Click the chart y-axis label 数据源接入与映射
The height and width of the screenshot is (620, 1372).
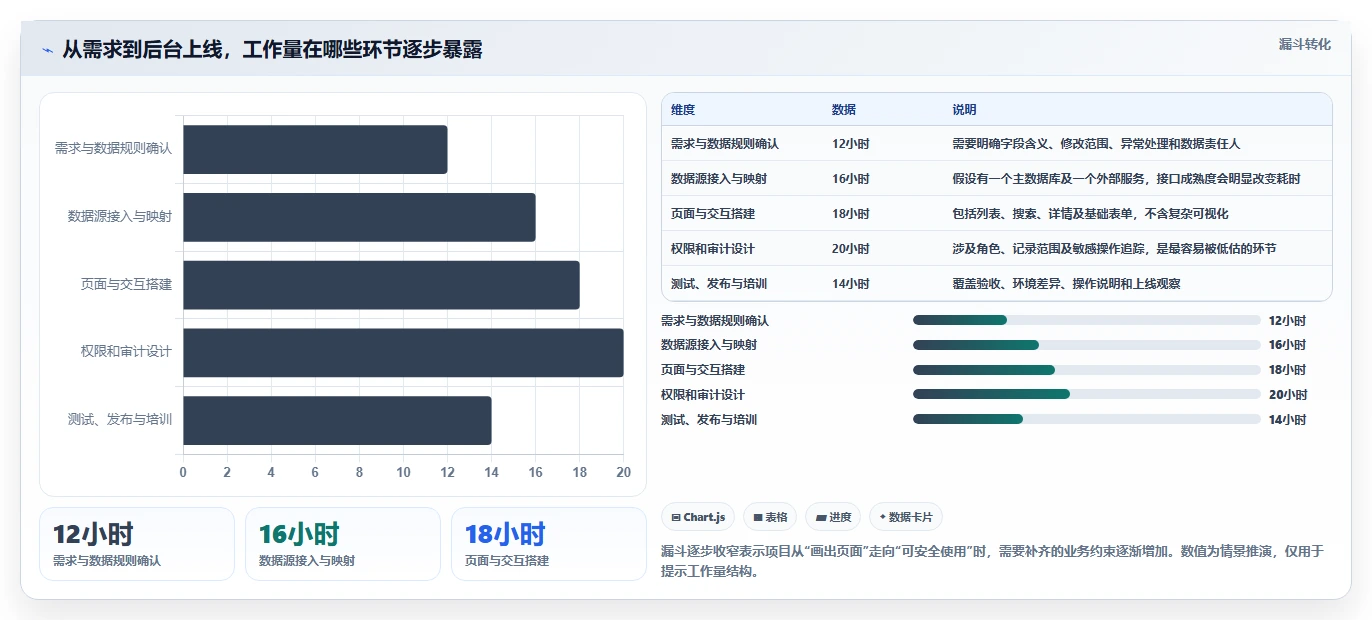pos(120,216)
